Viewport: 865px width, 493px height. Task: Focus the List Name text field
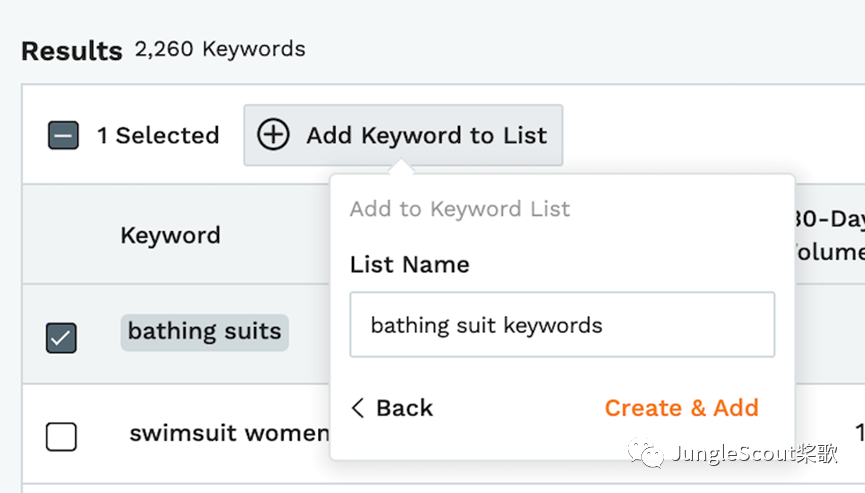coord(562,325)
